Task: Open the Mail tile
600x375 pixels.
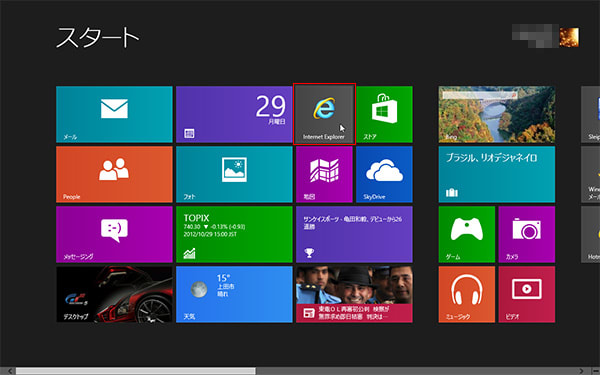Action: (x=114, y=114)
